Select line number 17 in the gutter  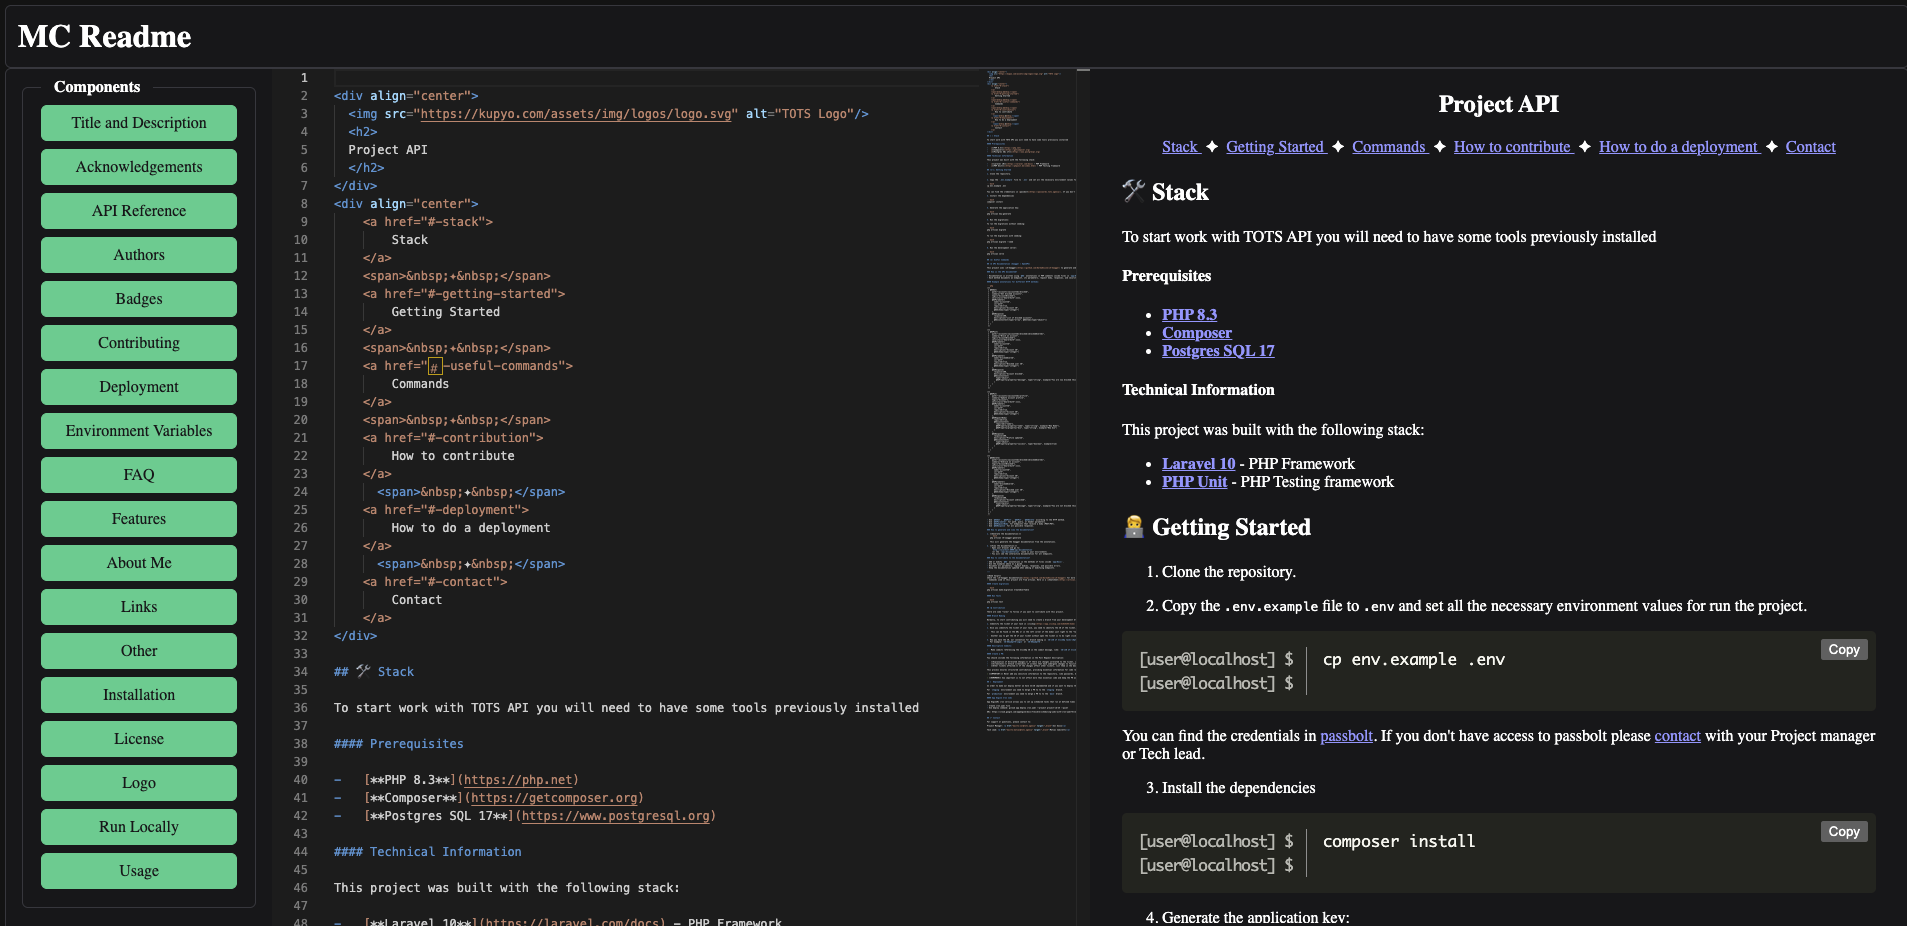pos(300,366)
